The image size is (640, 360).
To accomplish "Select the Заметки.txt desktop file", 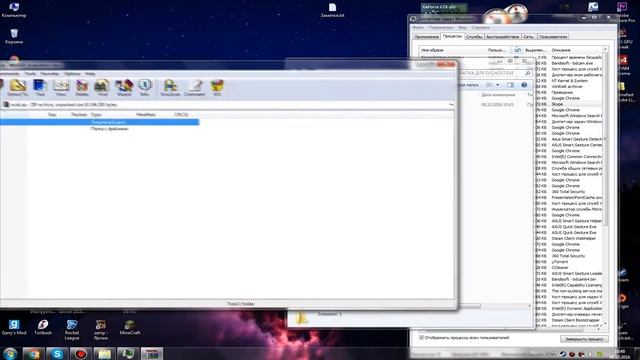I will pos(332,10).
